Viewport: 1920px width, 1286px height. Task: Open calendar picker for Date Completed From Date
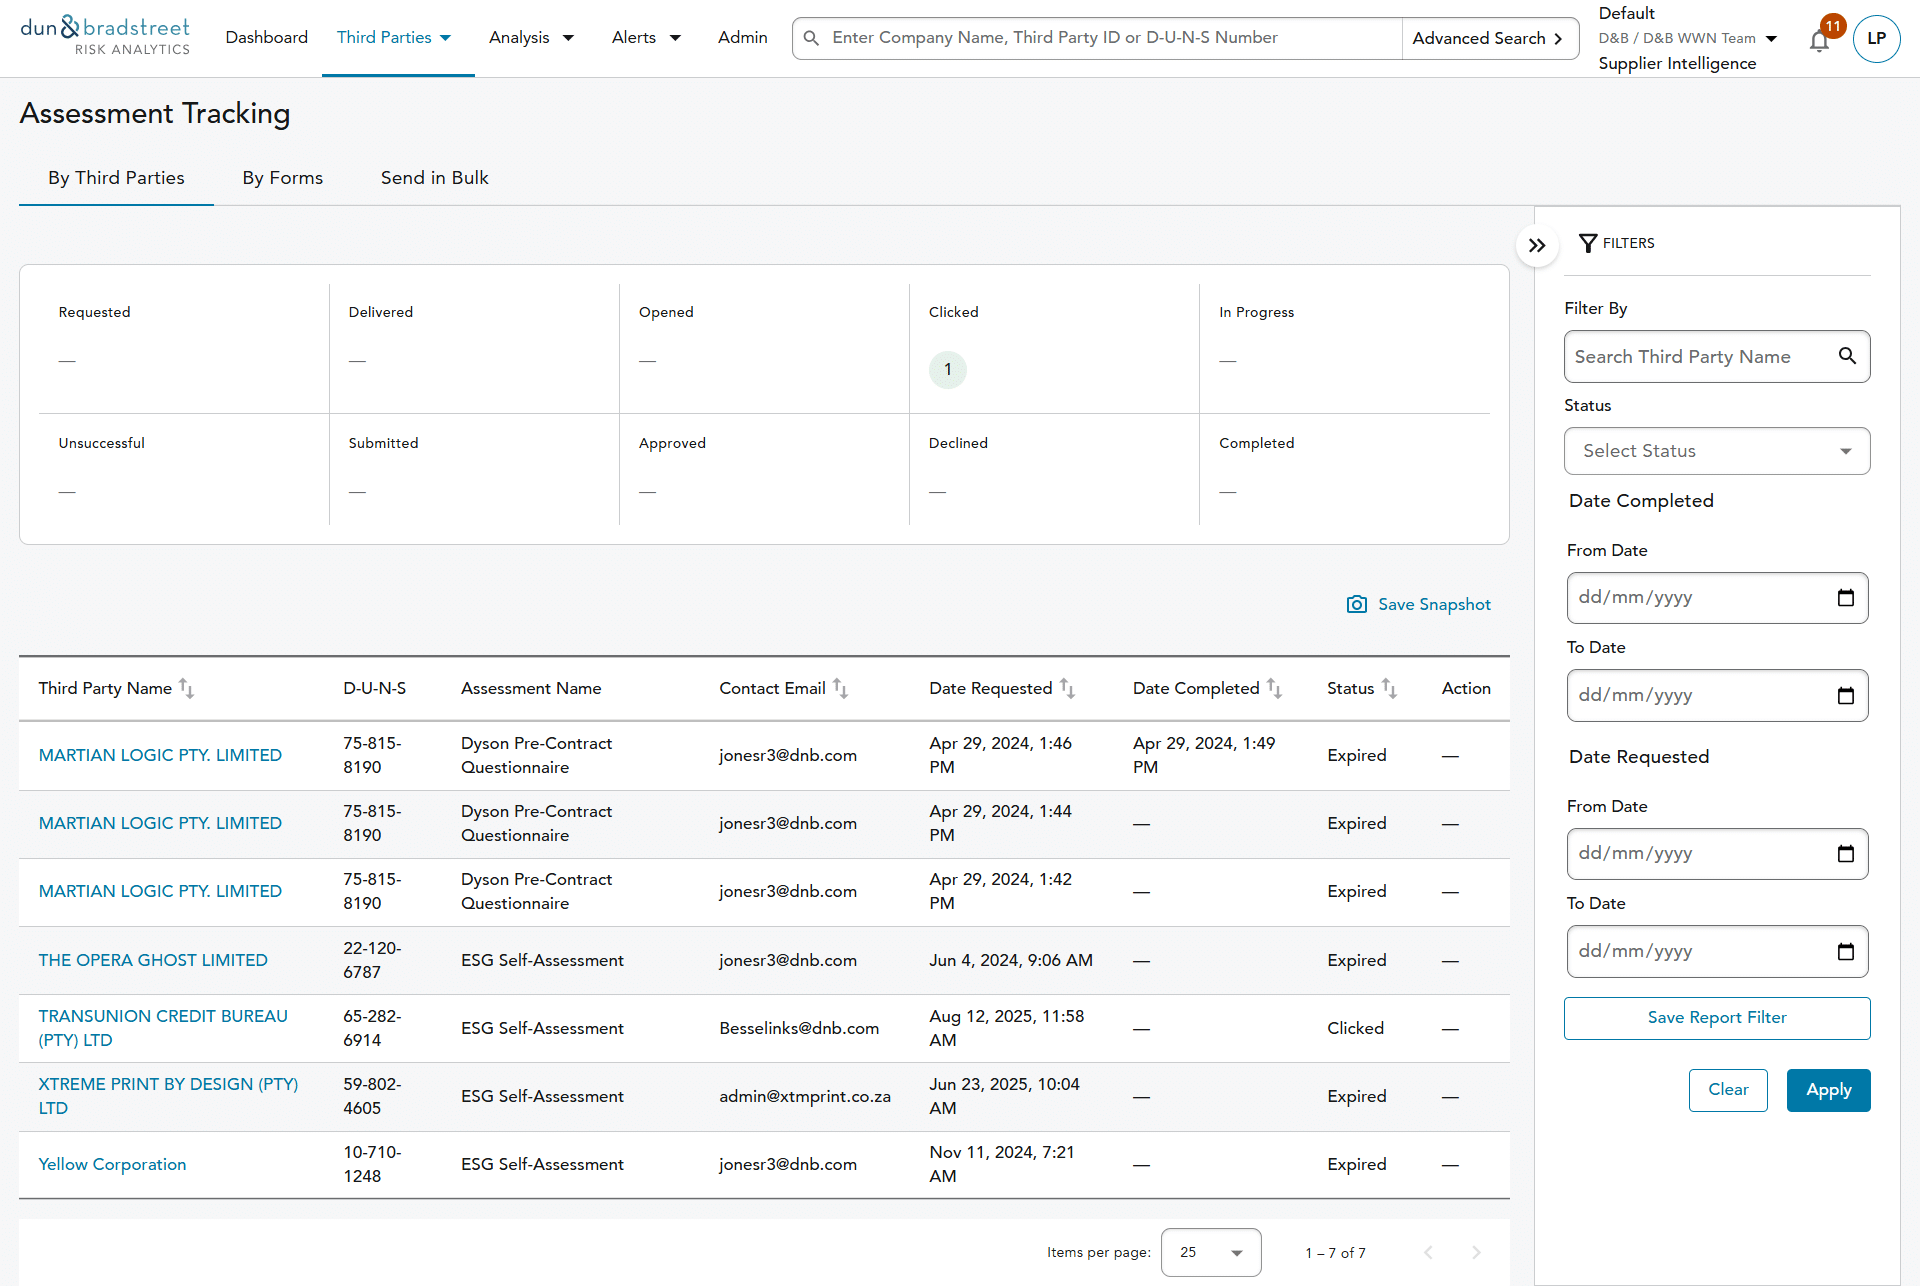[x=1845, y=598]
